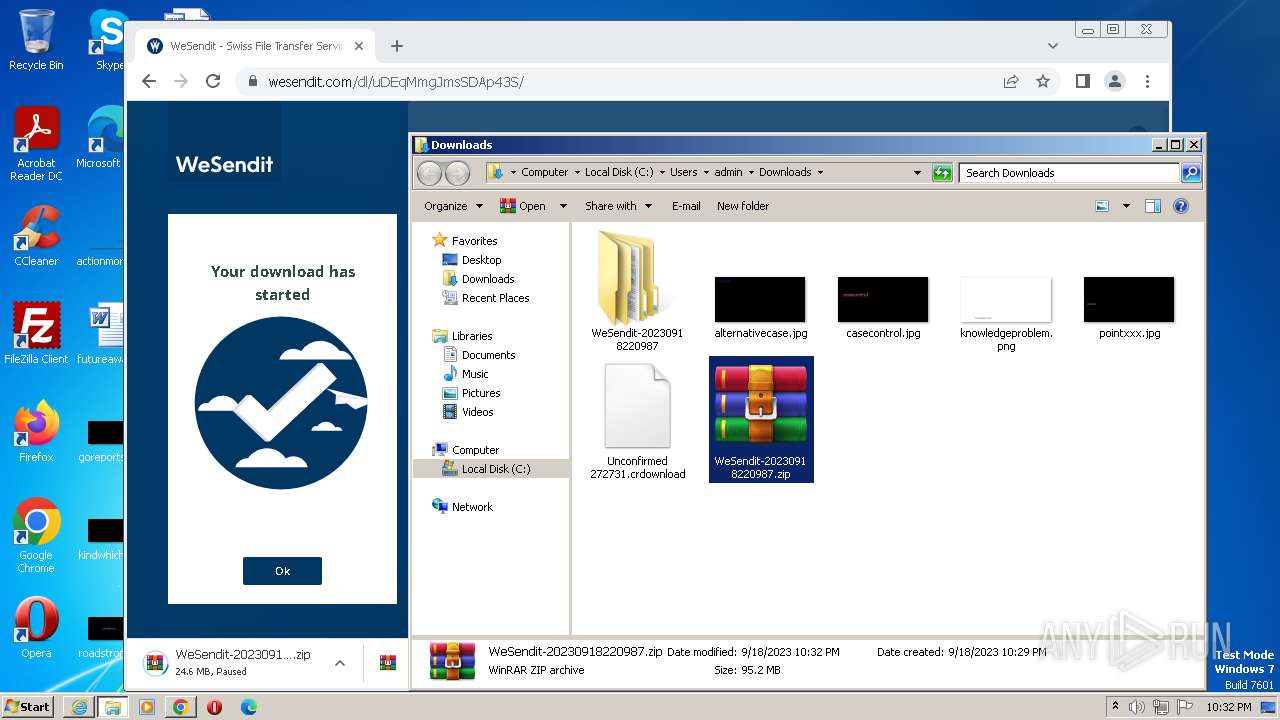Click the taskbar clock 10:32 PM
This screenshot has width=1280, height=720.
(1228, 707)
